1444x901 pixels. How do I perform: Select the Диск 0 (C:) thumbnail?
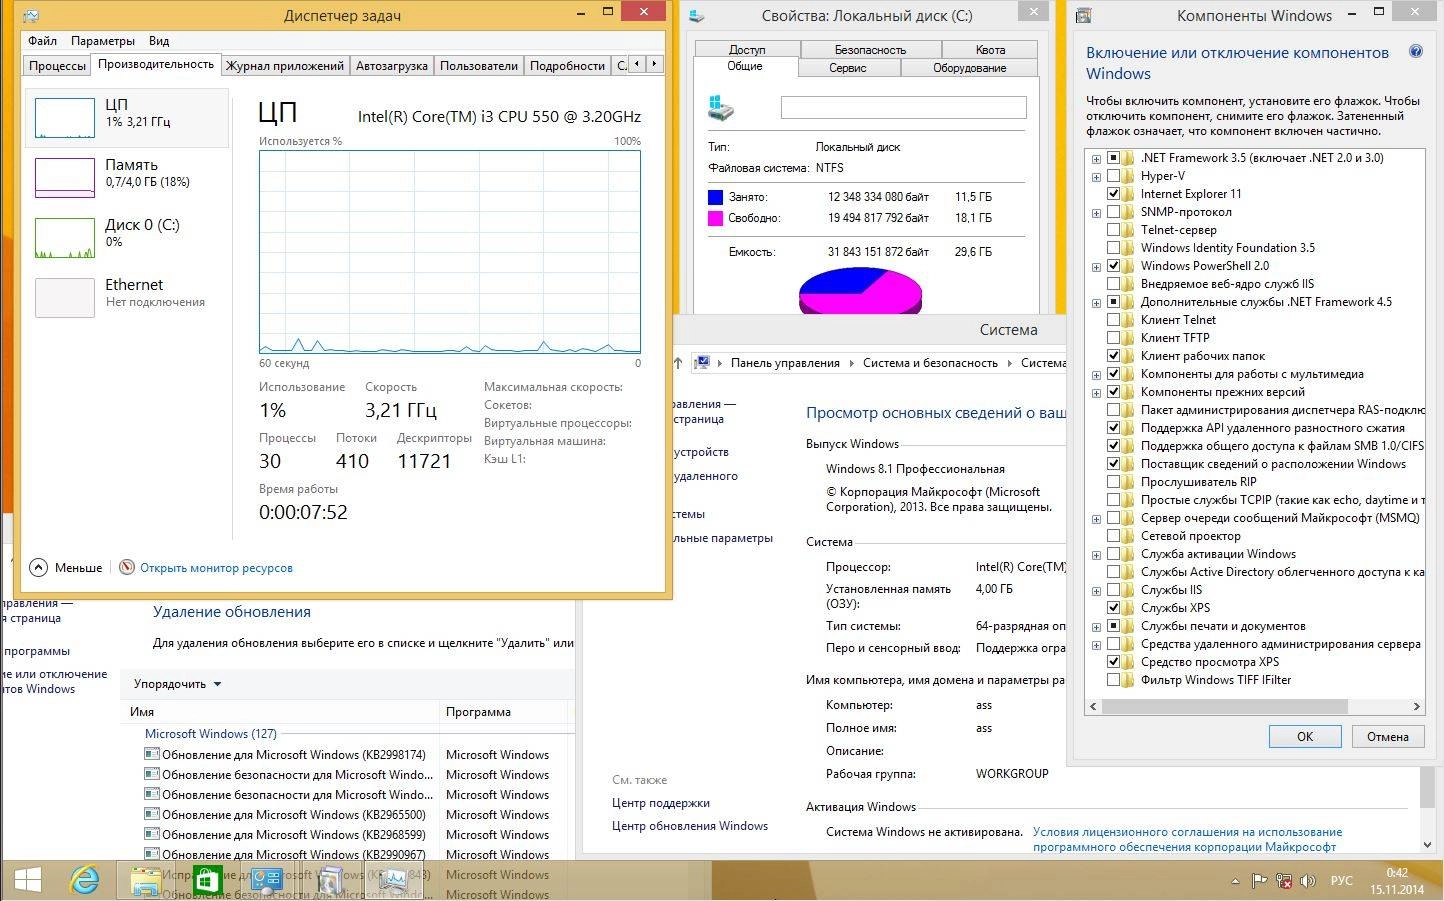(64, 238)
